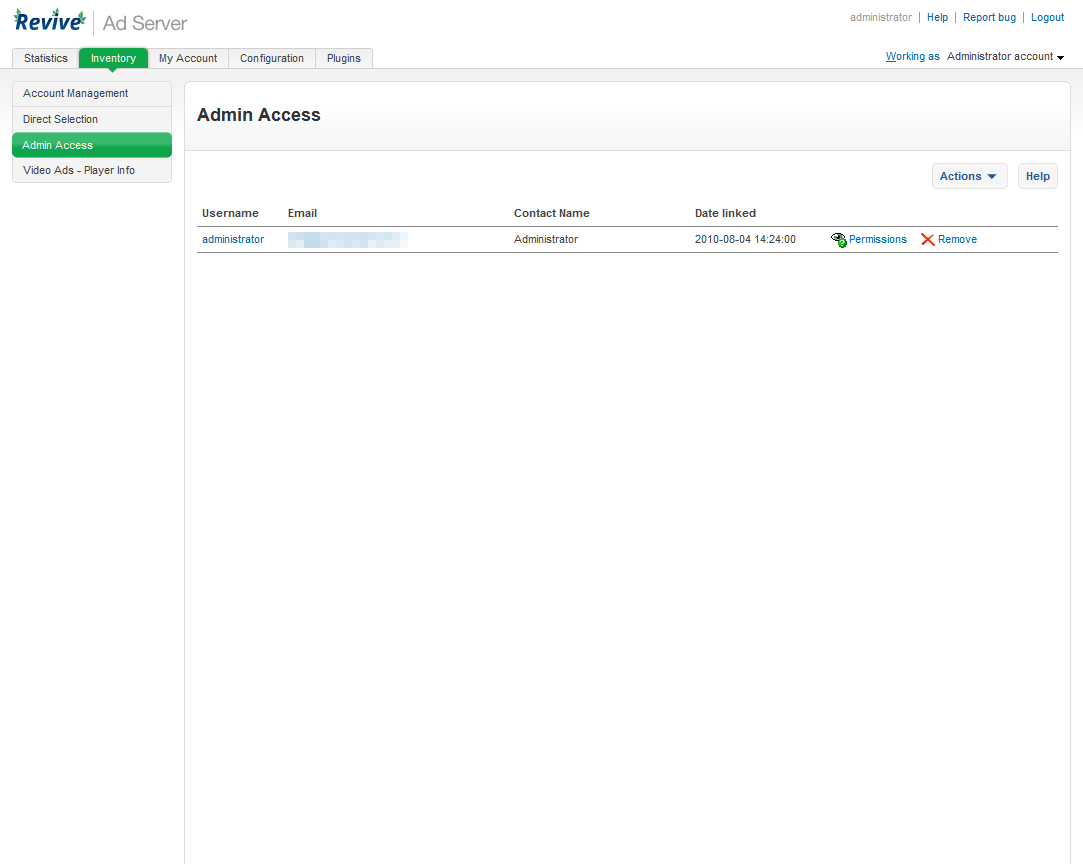1083x864 pixels.
Task: Switch to the Statistics tab
Action: 45,58
